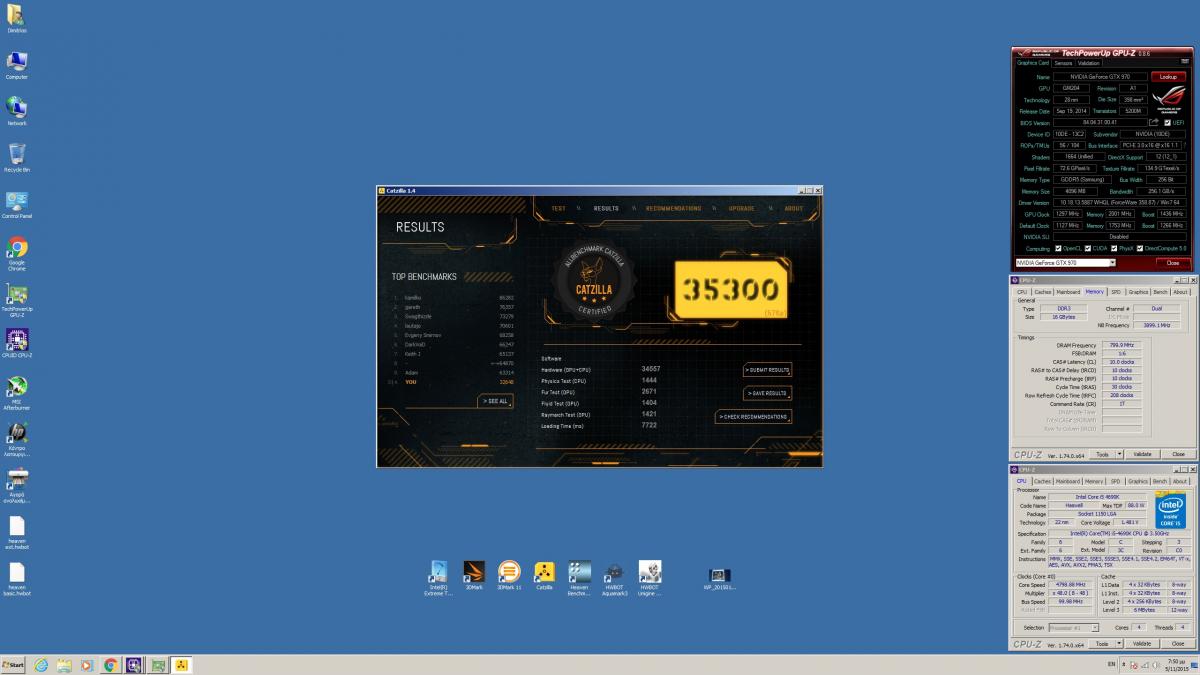The height and width of the screenshot is (675, 1200).
Task: Toggle the UEFI checkbox in GPU-Z
Action: pyautogui.click(x=1165, y=123)
